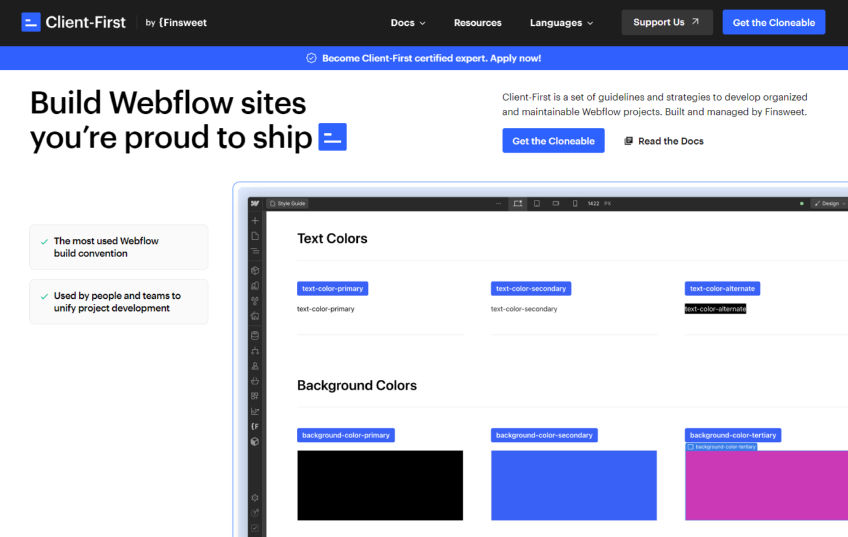Image resolution: width=848 pixels, height=537 pixels.
Task: Select the black background-color-primary swatch
Action: point(380,485)
